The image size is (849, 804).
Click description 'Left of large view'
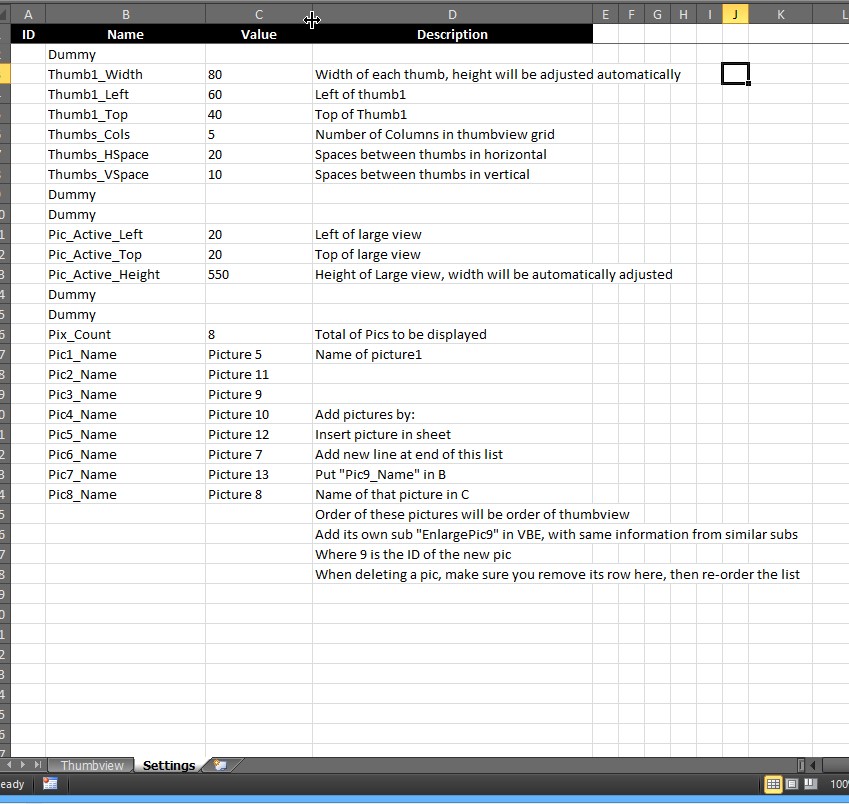tap(368, 234)
